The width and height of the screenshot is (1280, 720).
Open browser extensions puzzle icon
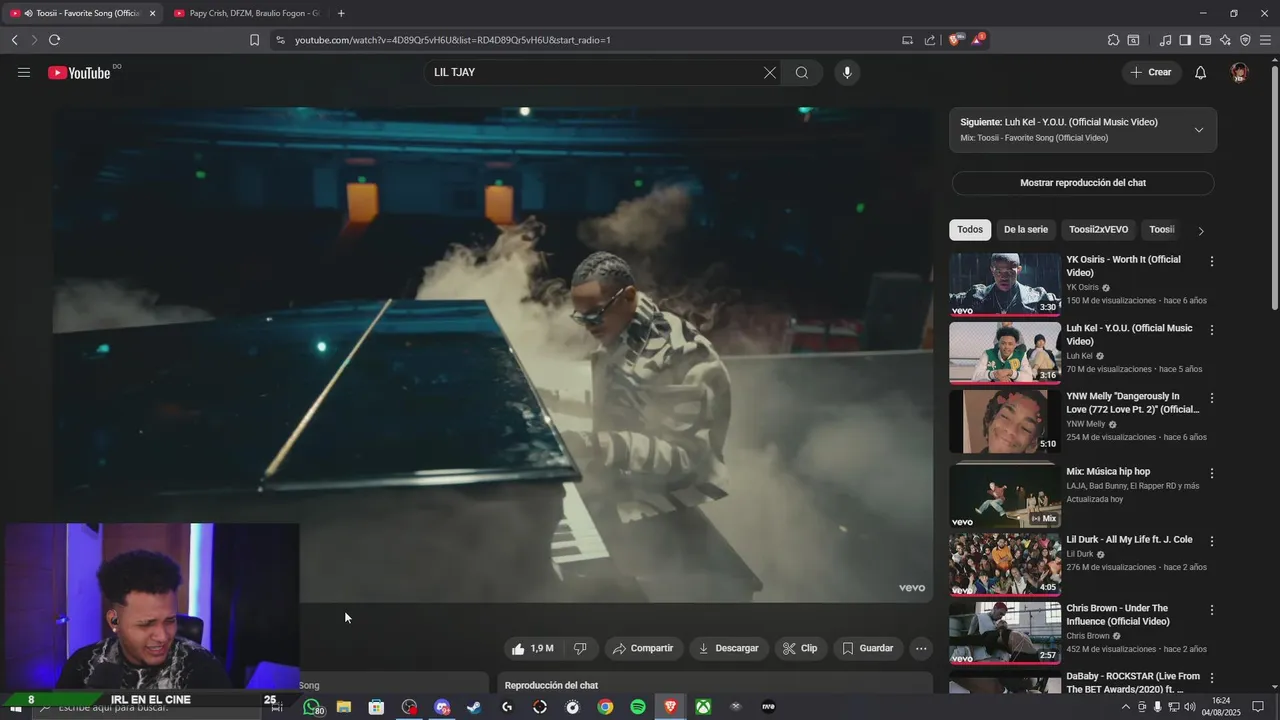1113,40
